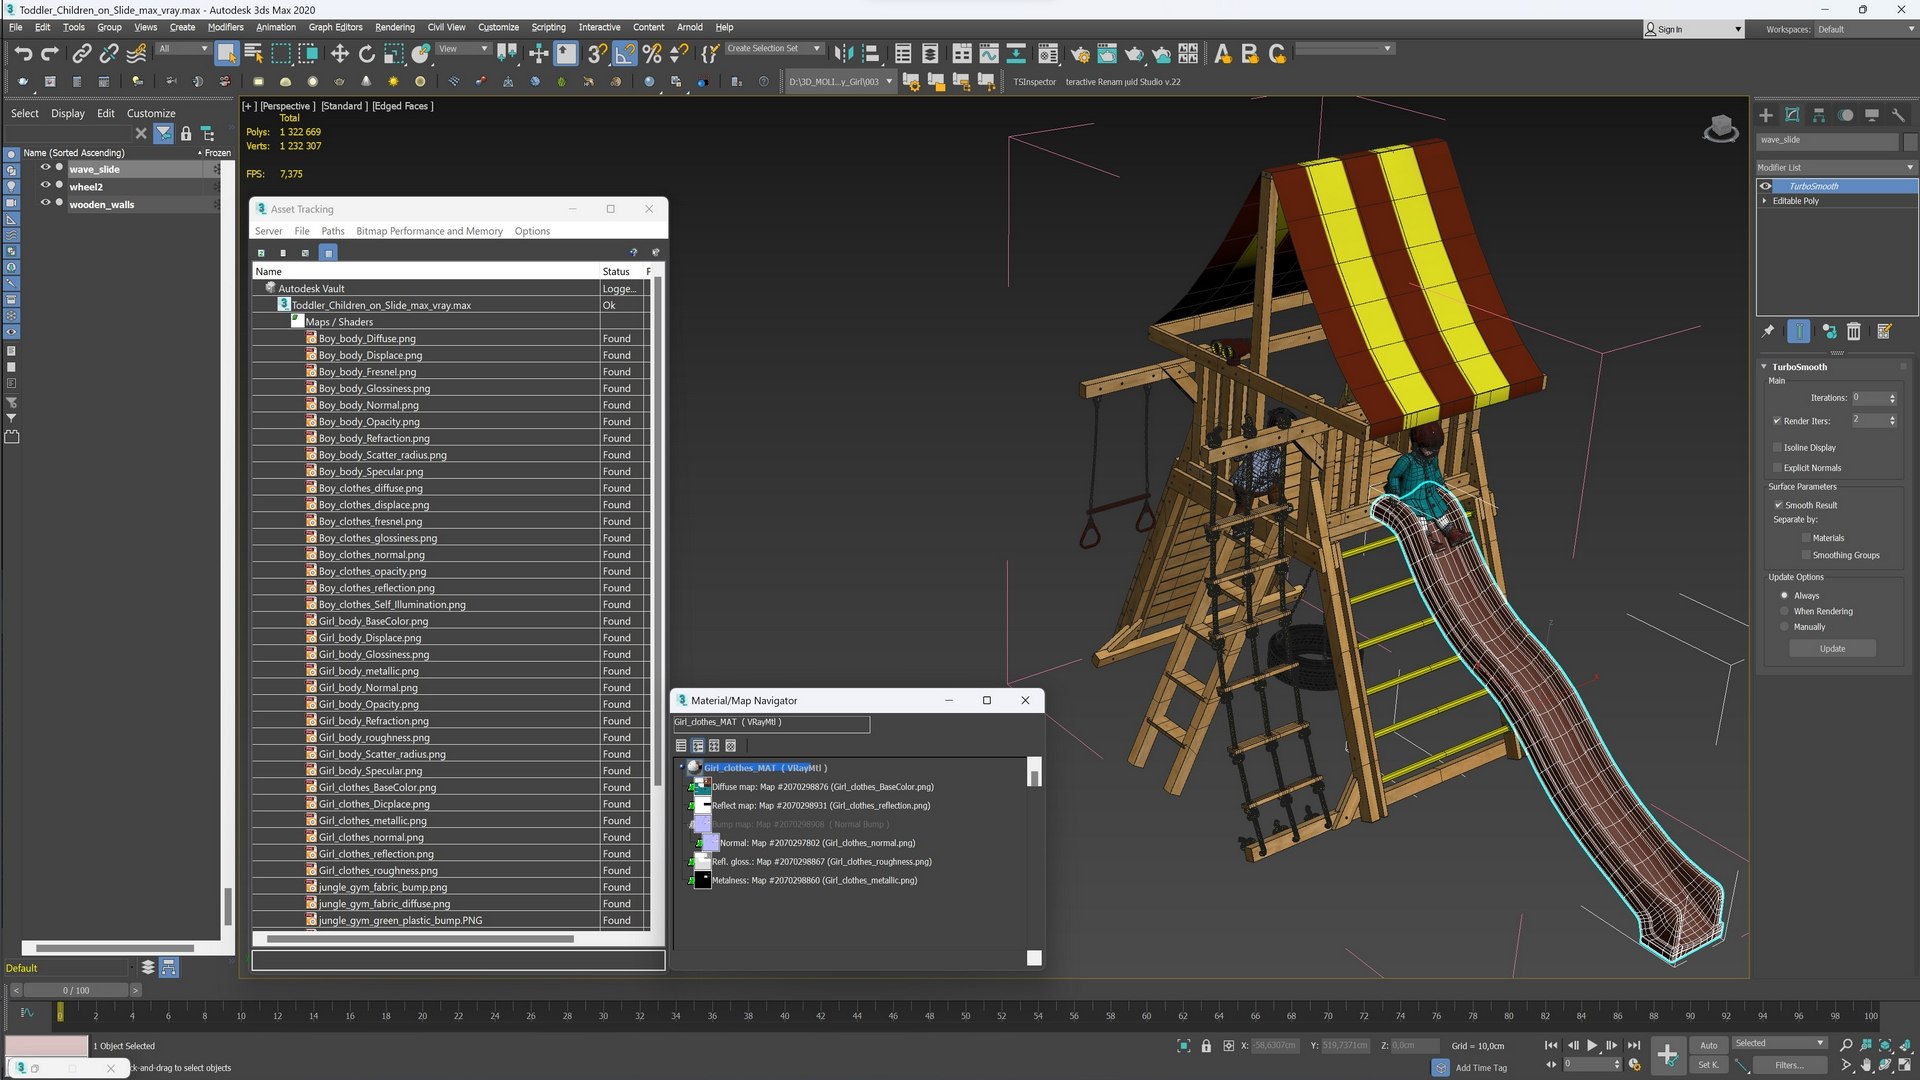
Task: Open the Curve Editor icon
Action: 989,53
